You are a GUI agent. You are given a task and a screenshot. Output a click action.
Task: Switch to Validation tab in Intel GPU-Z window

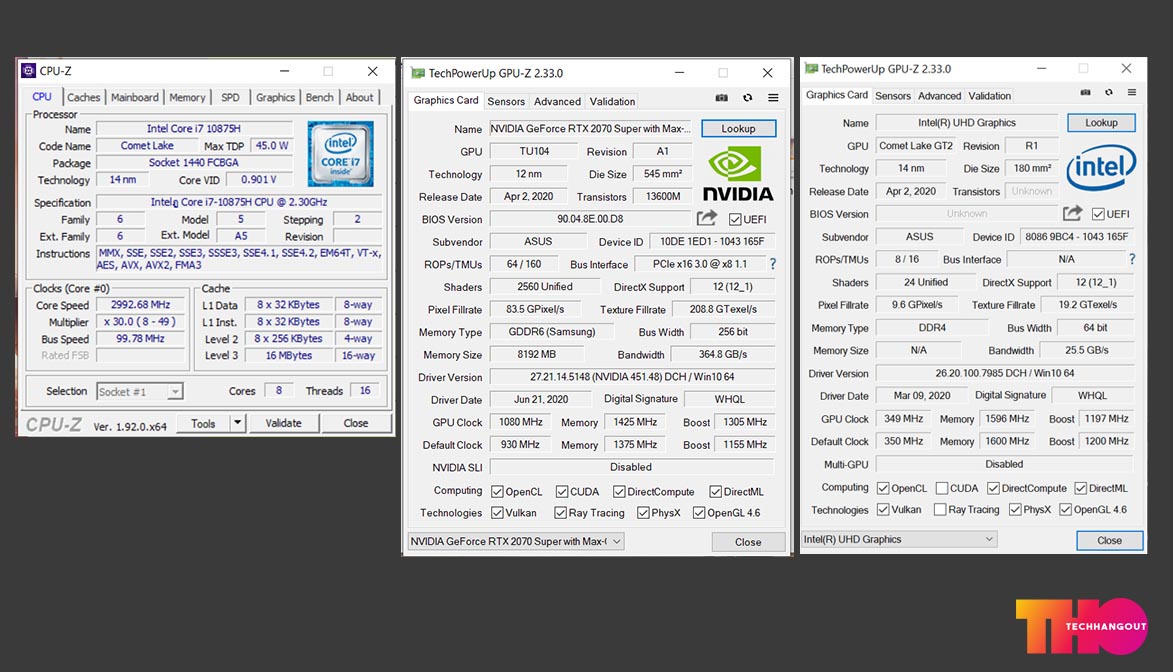click(990, 96)
